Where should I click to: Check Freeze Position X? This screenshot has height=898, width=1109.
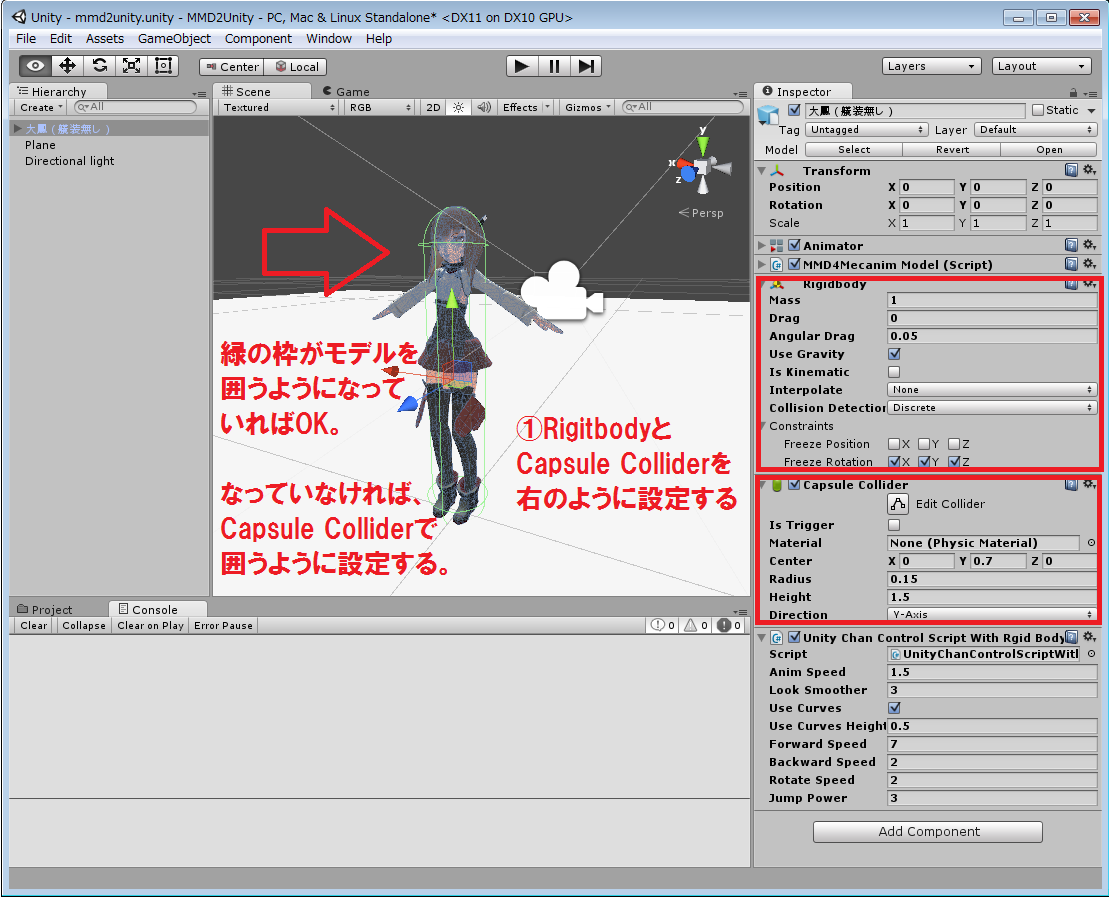click(x=894, y=444)
